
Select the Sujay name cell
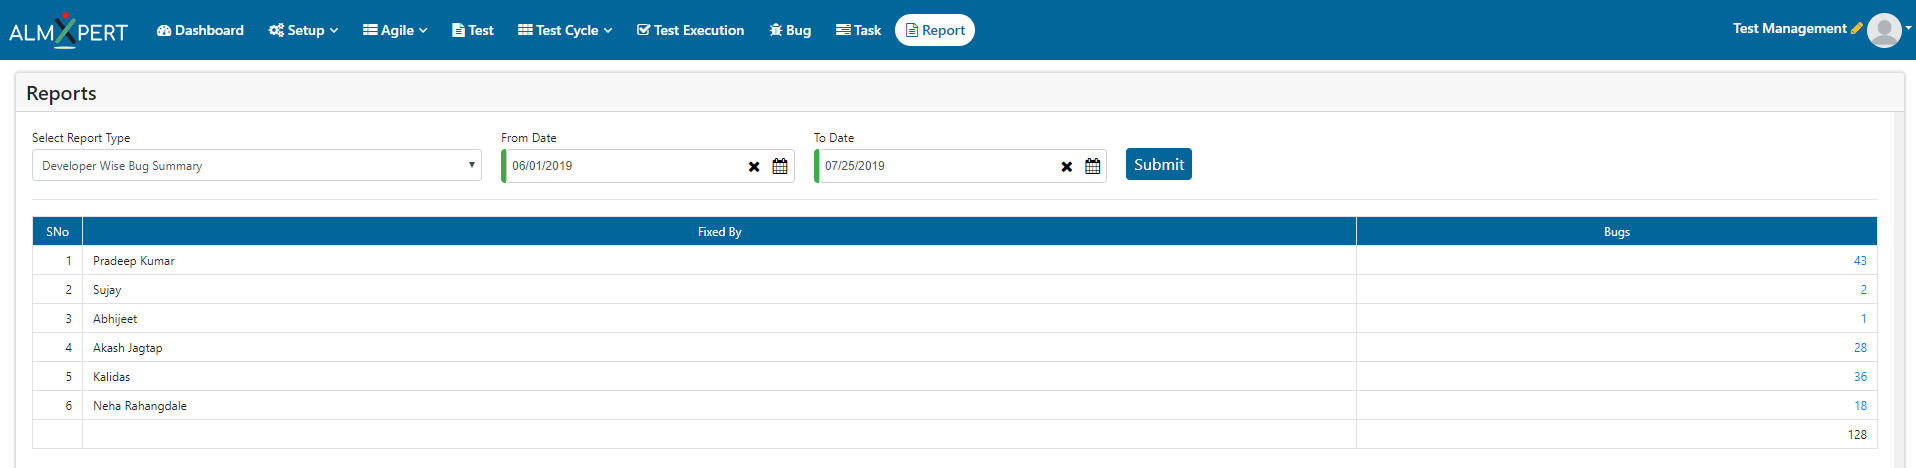720,290
